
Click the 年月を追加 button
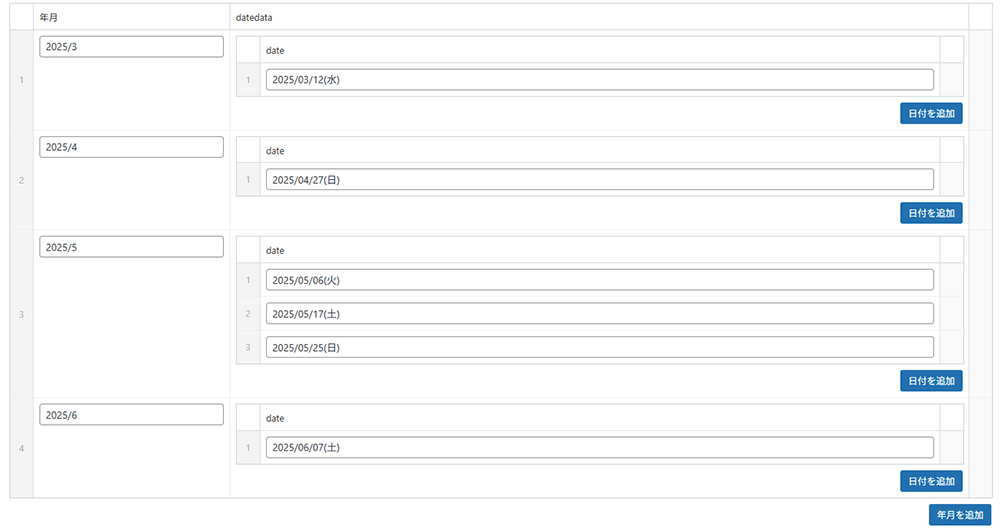coord(960,515)
